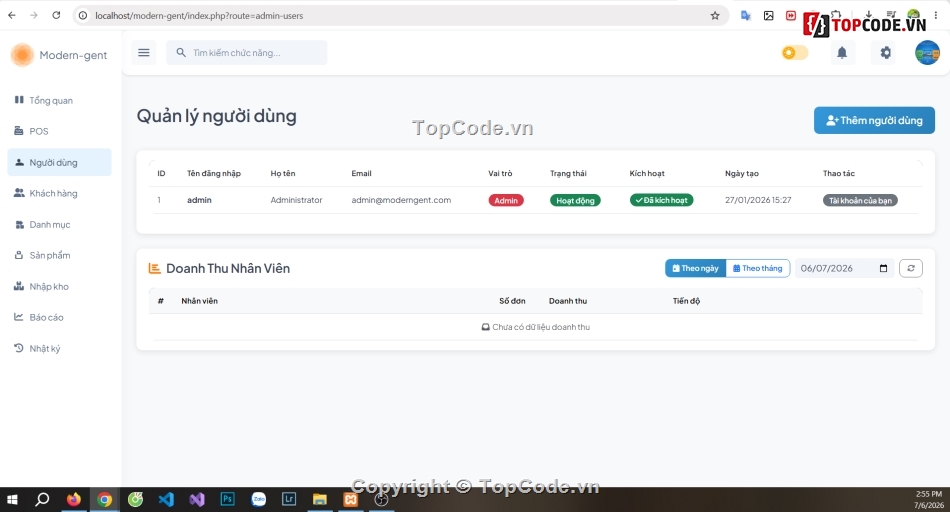950x512 pixels.
Task: Open the Nhập kho section
Action: [59, 286]
